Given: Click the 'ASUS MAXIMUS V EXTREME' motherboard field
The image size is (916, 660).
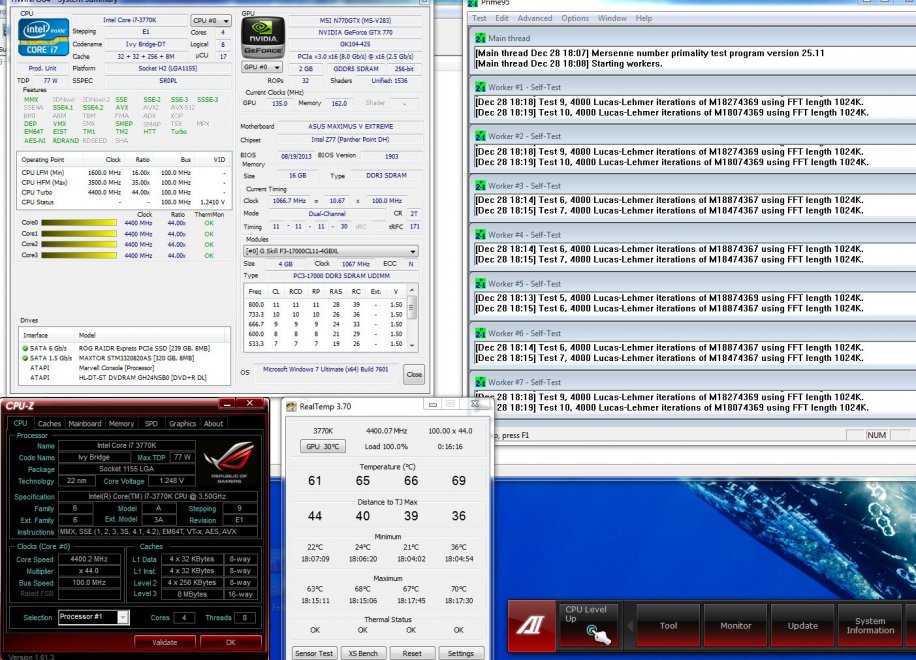Looking at the screenshot, I should (x=351, y=126).
